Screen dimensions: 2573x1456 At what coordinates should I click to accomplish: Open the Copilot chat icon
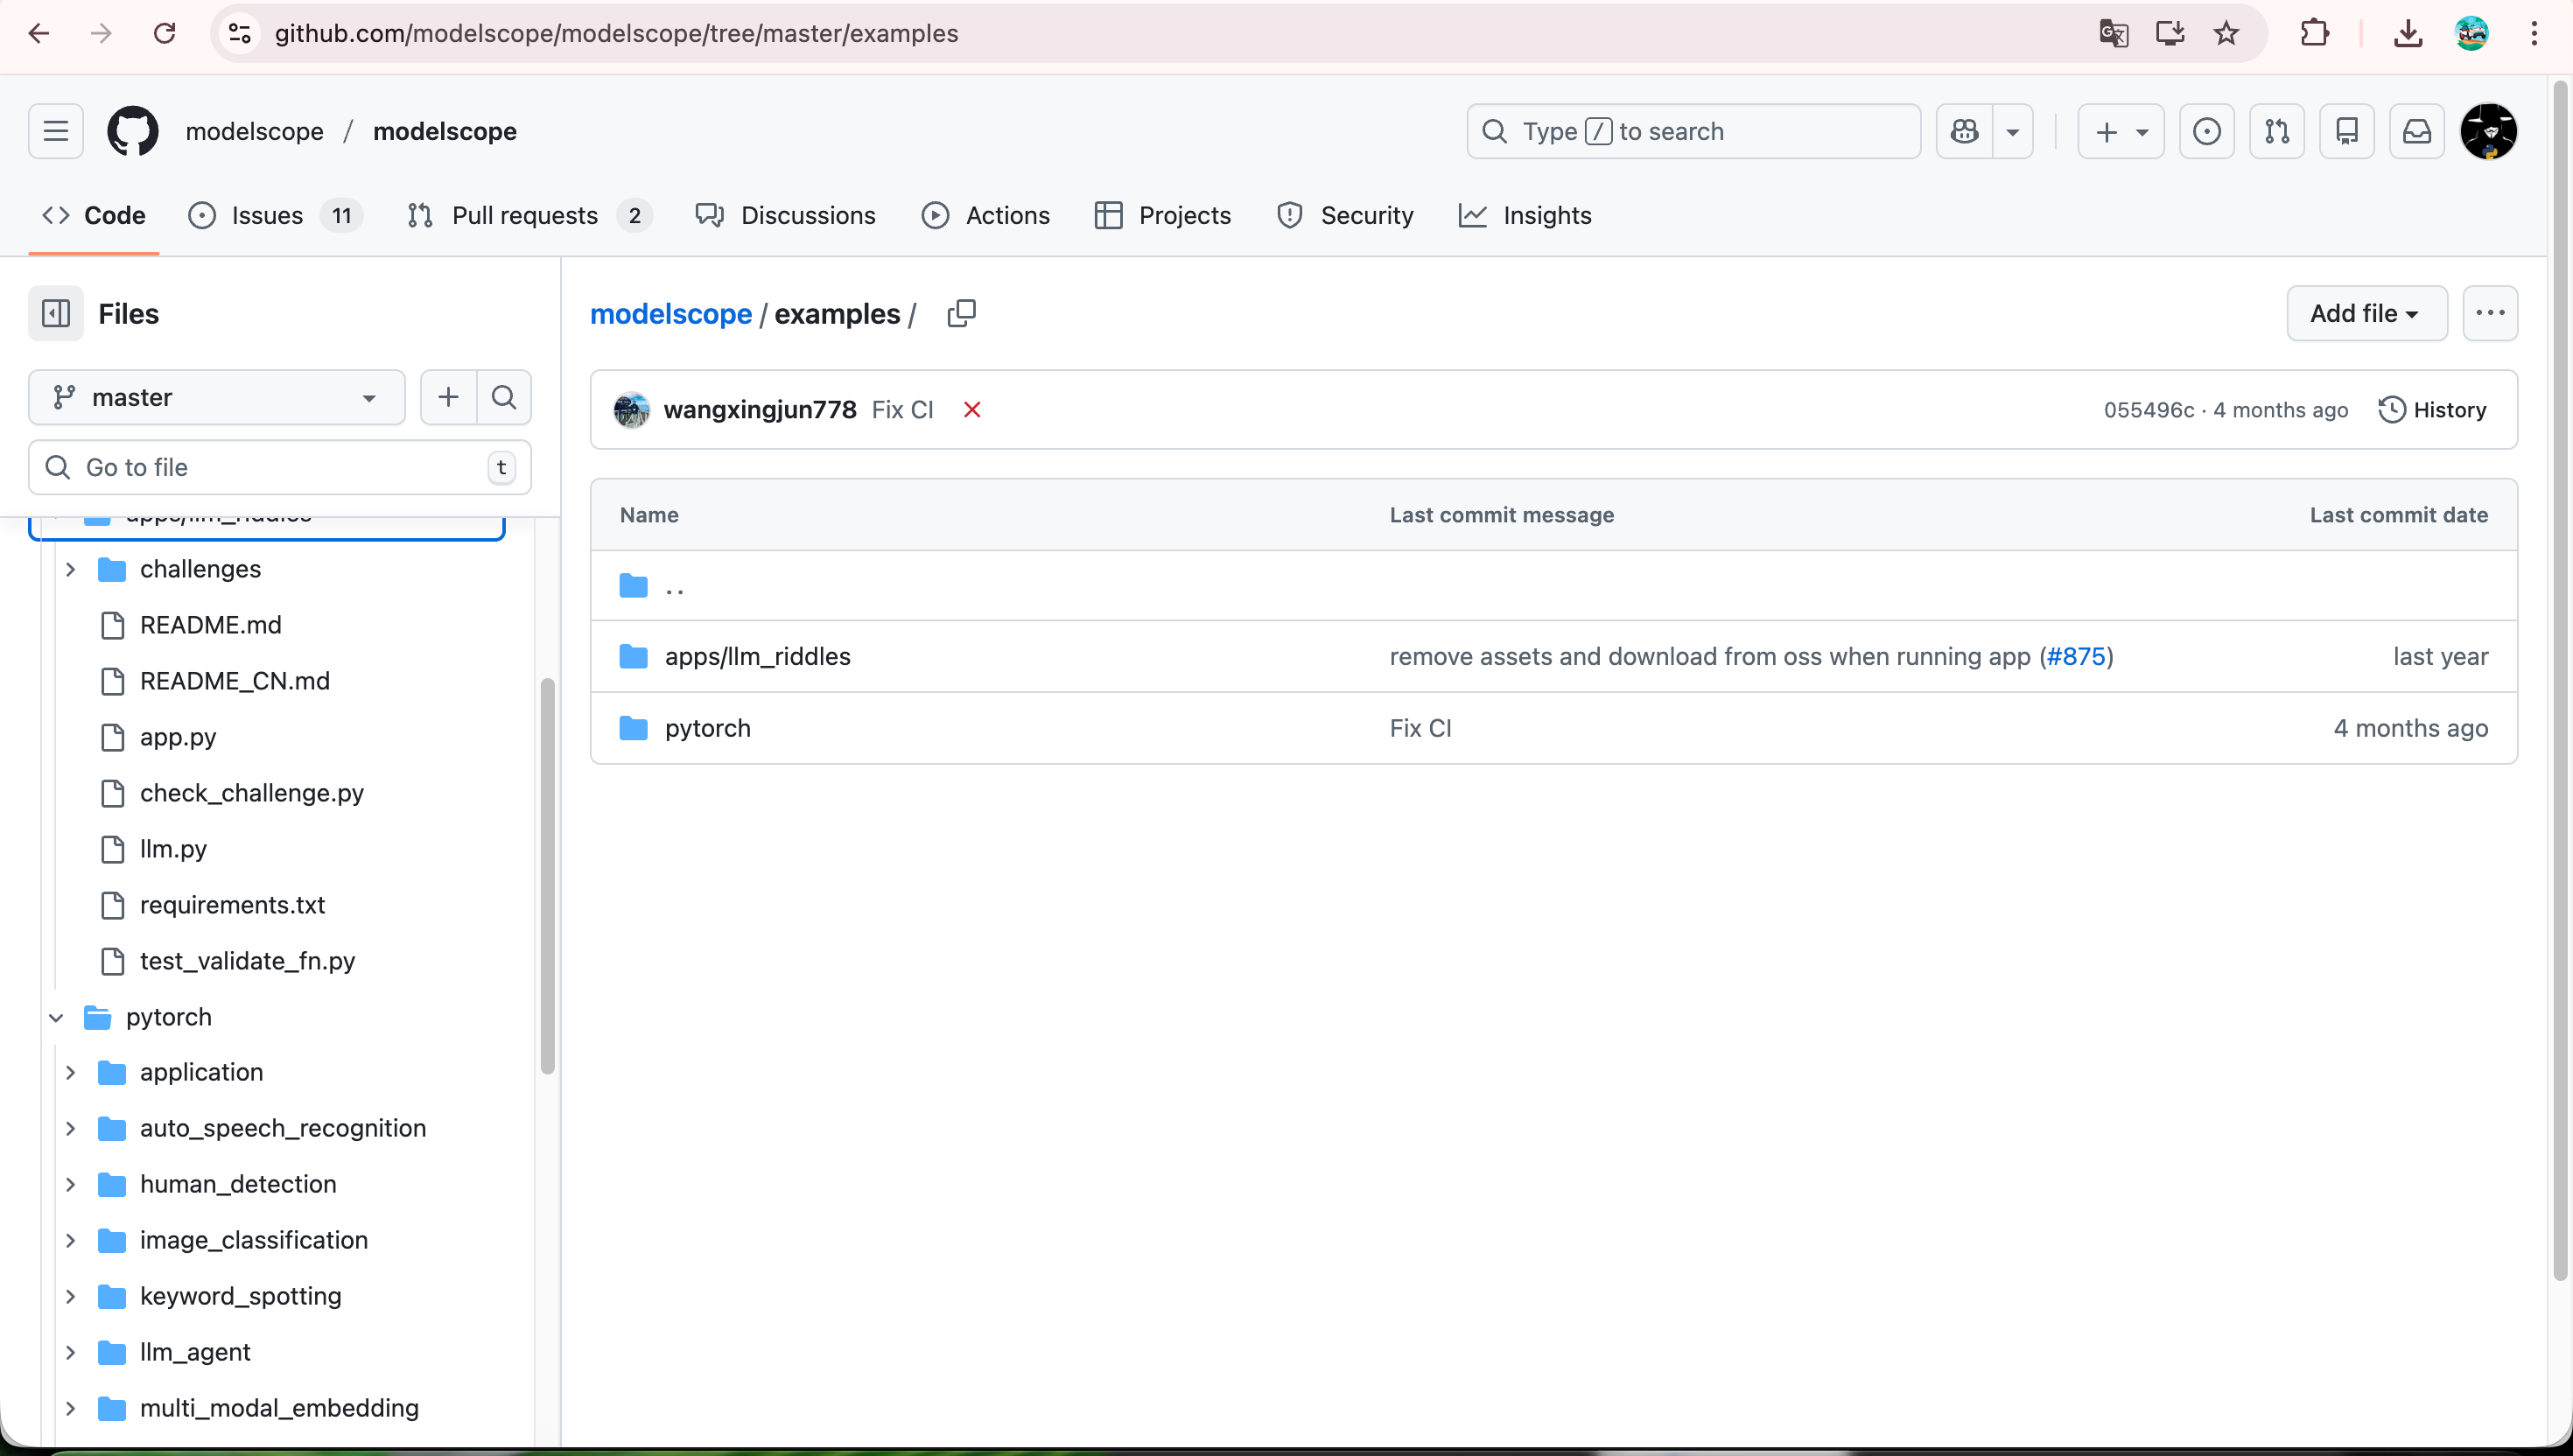[1964, 131]
